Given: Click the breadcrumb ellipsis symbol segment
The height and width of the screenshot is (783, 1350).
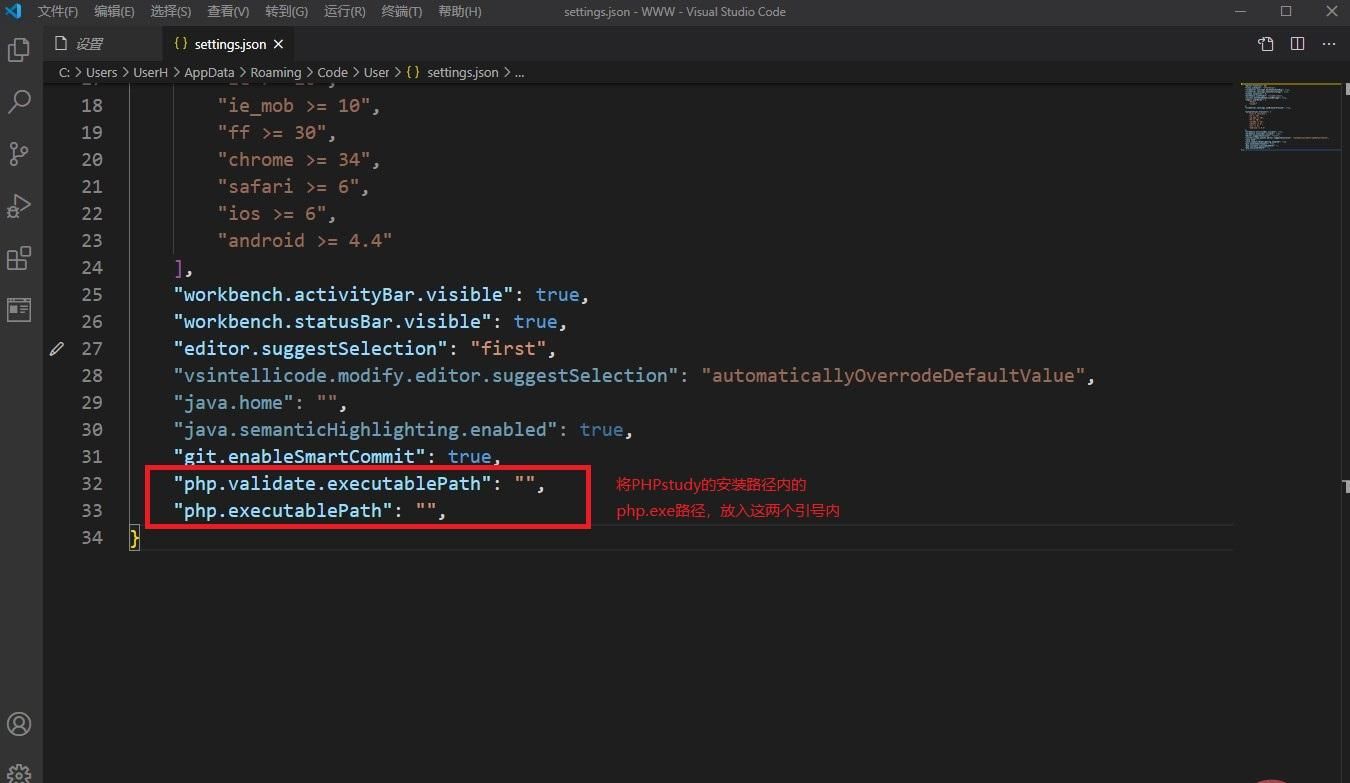Looking at the screenshot, I should [519, 72].
